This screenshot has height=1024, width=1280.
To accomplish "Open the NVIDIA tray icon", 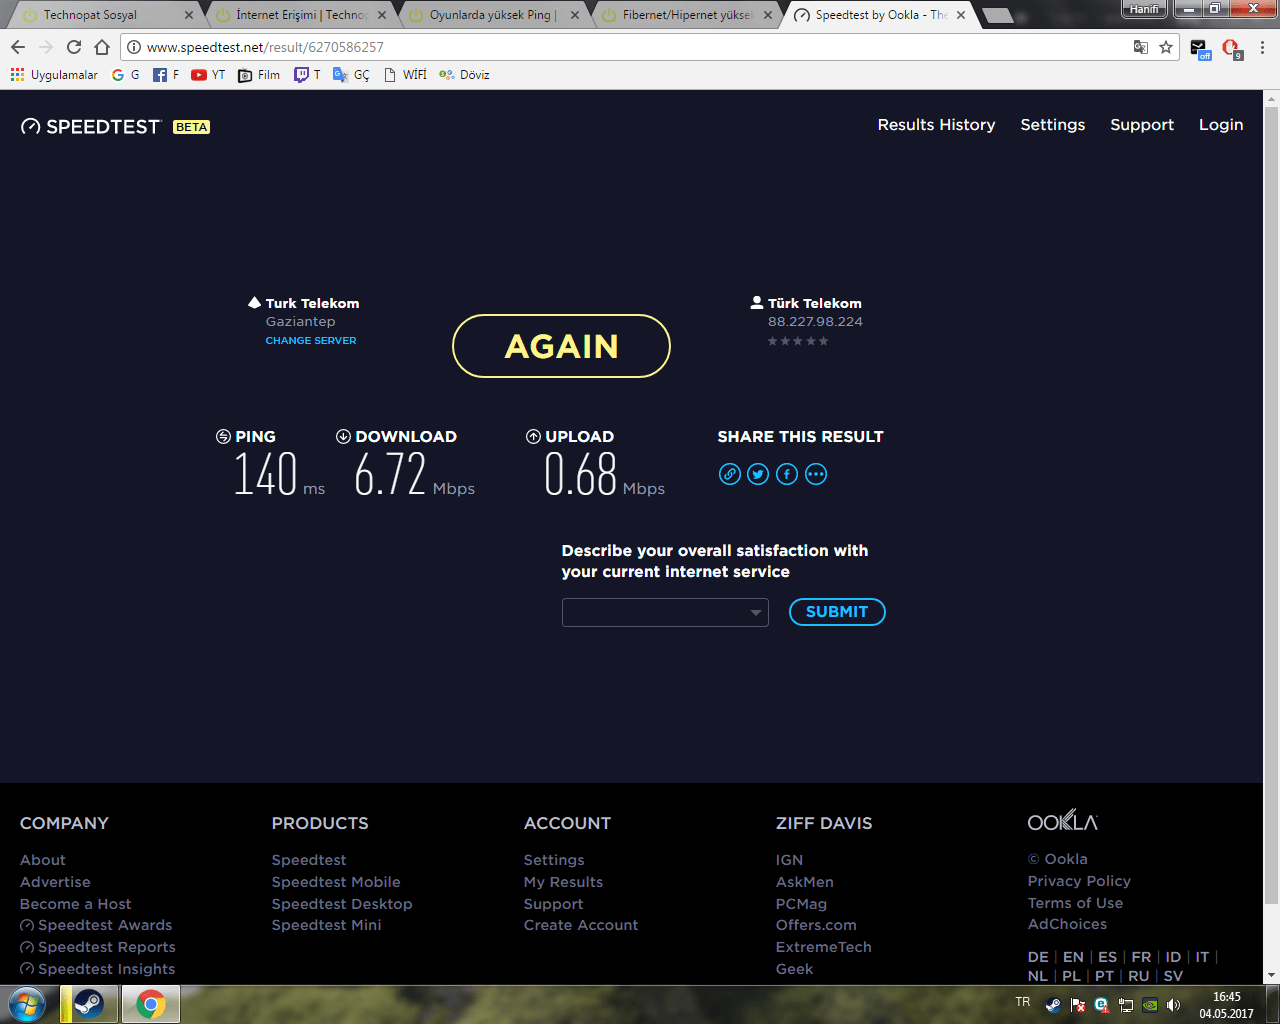I will pyautogui.click(x=1150, y=1005).
